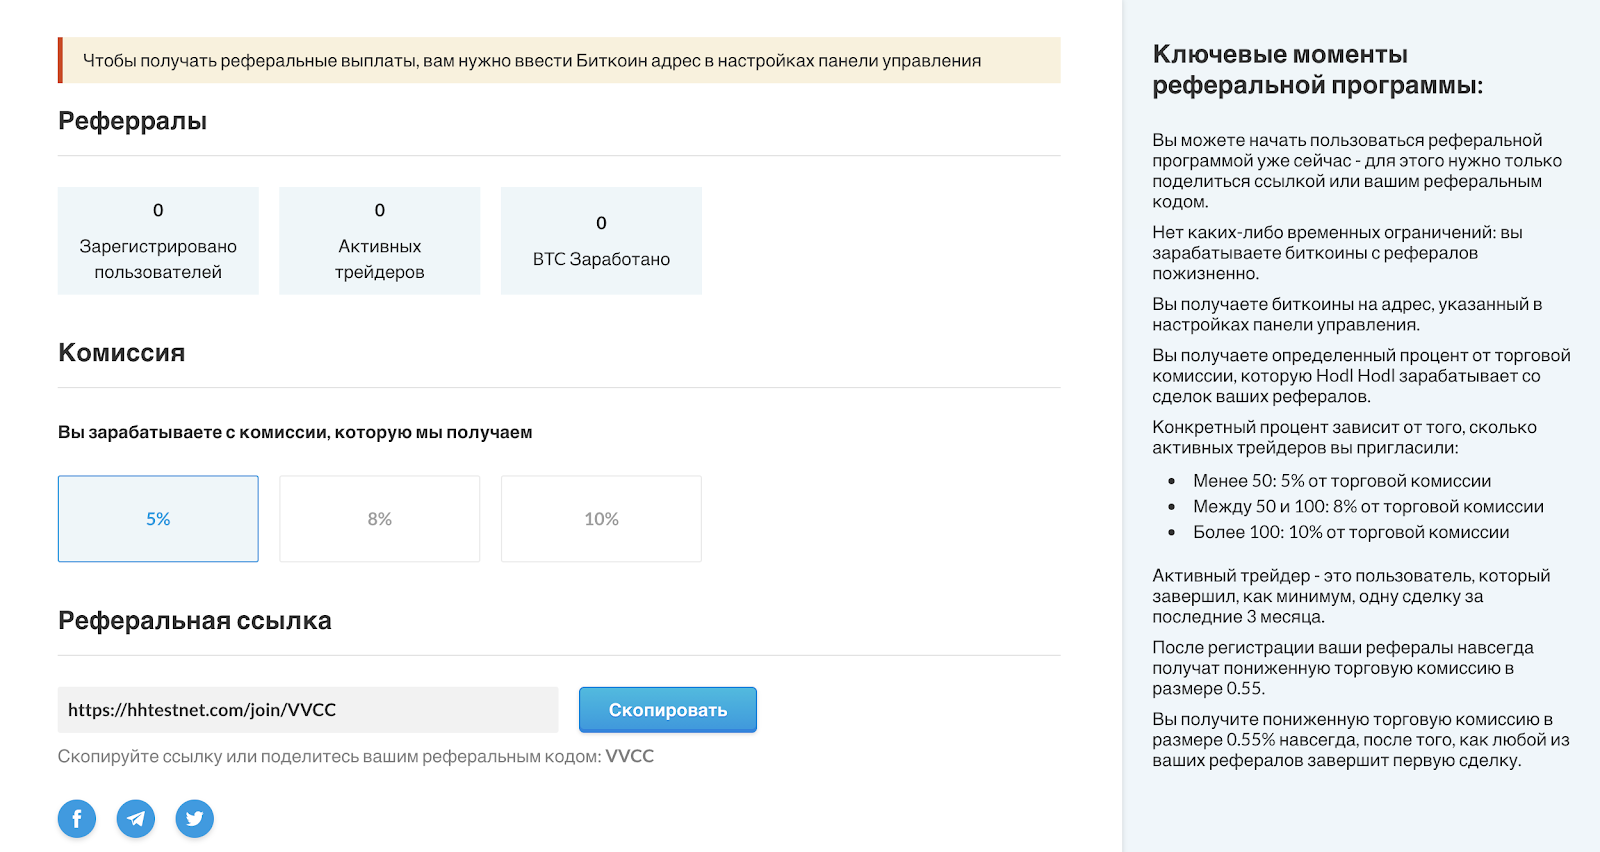Click the BTC Заработано stat card
Image resolution: width=1600 pixels, height=852 pixels.
coord(601,241)
